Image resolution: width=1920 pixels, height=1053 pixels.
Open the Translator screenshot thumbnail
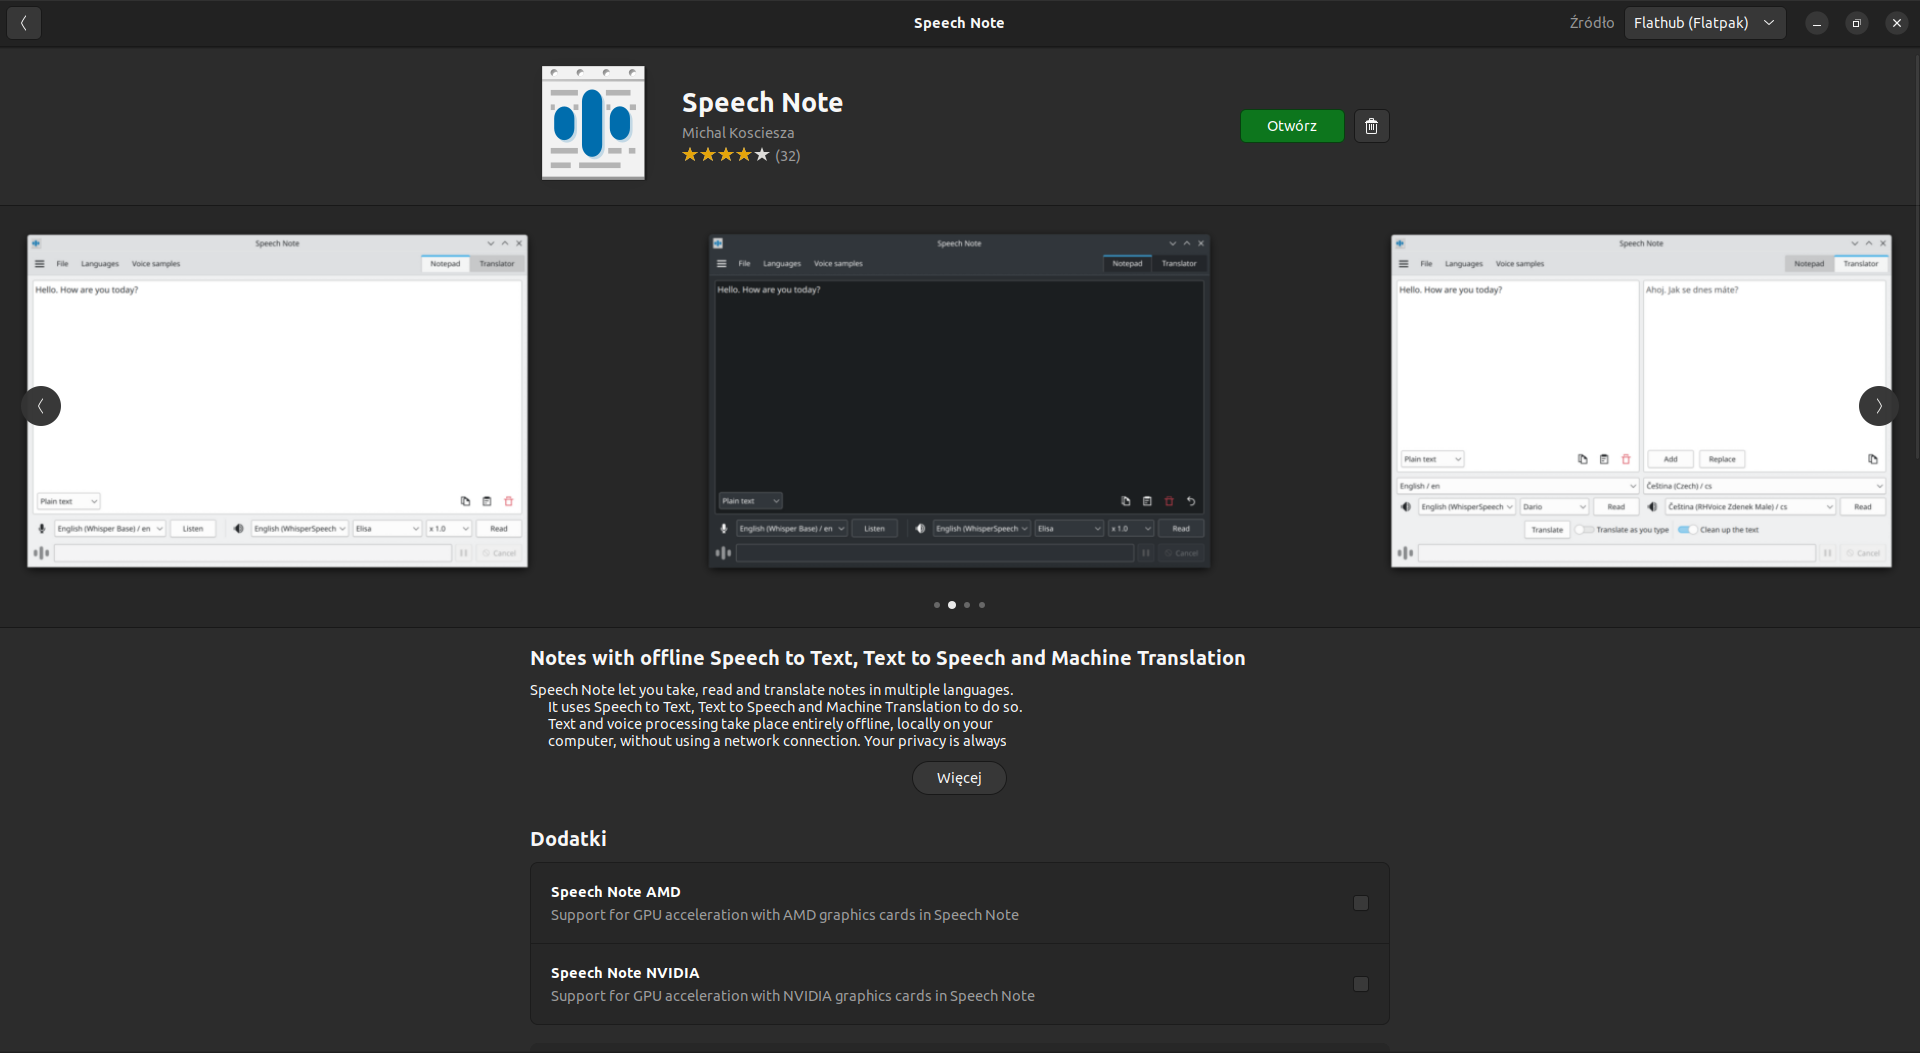(1641, 401)
